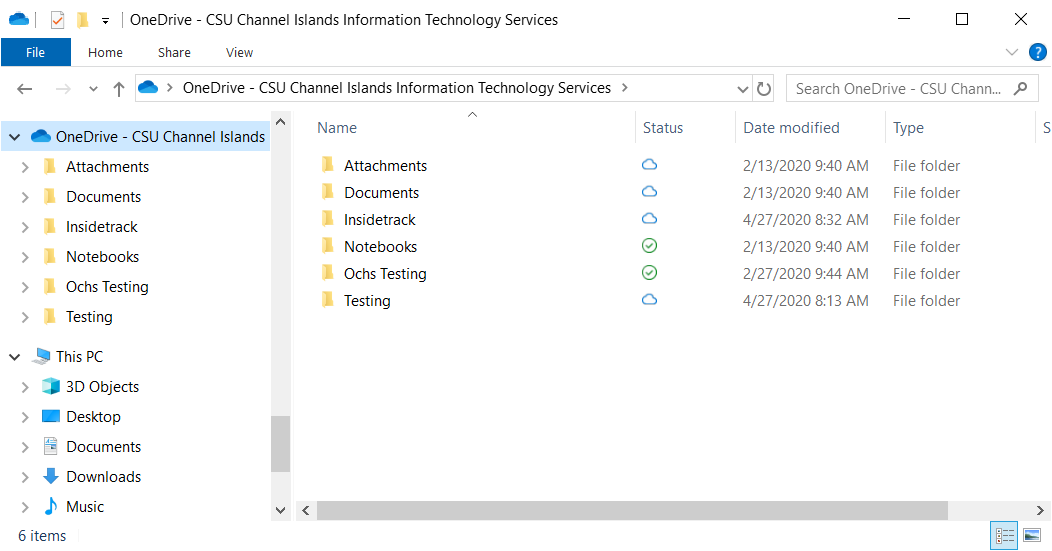This screenshot has height=551, width=1052.
Task: Go forward with the Forward arrow
Action: 63,89
